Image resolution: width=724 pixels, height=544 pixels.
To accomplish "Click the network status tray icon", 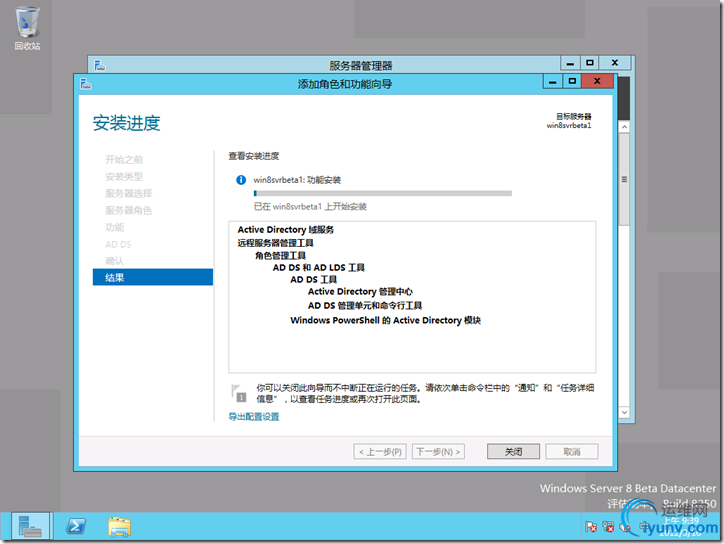I will (x=608, y=527).
